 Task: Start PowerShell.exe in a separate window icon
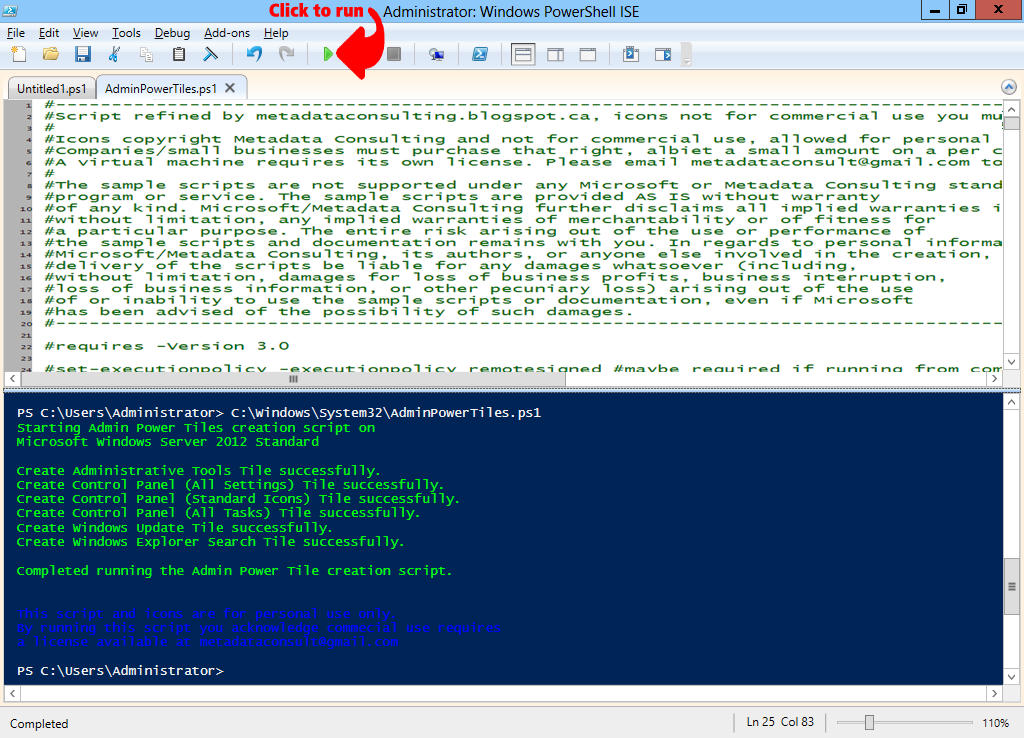click(x=480, y=54)
